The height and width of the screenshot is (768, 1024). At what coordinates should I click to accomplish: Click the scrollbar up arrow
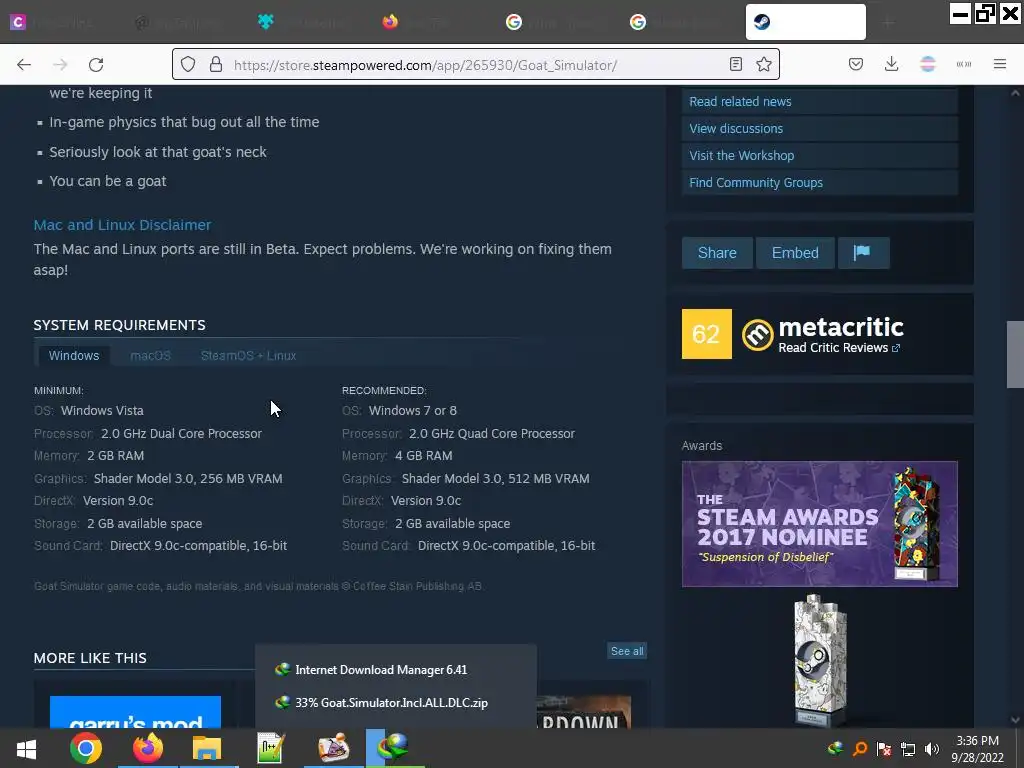1015,93
